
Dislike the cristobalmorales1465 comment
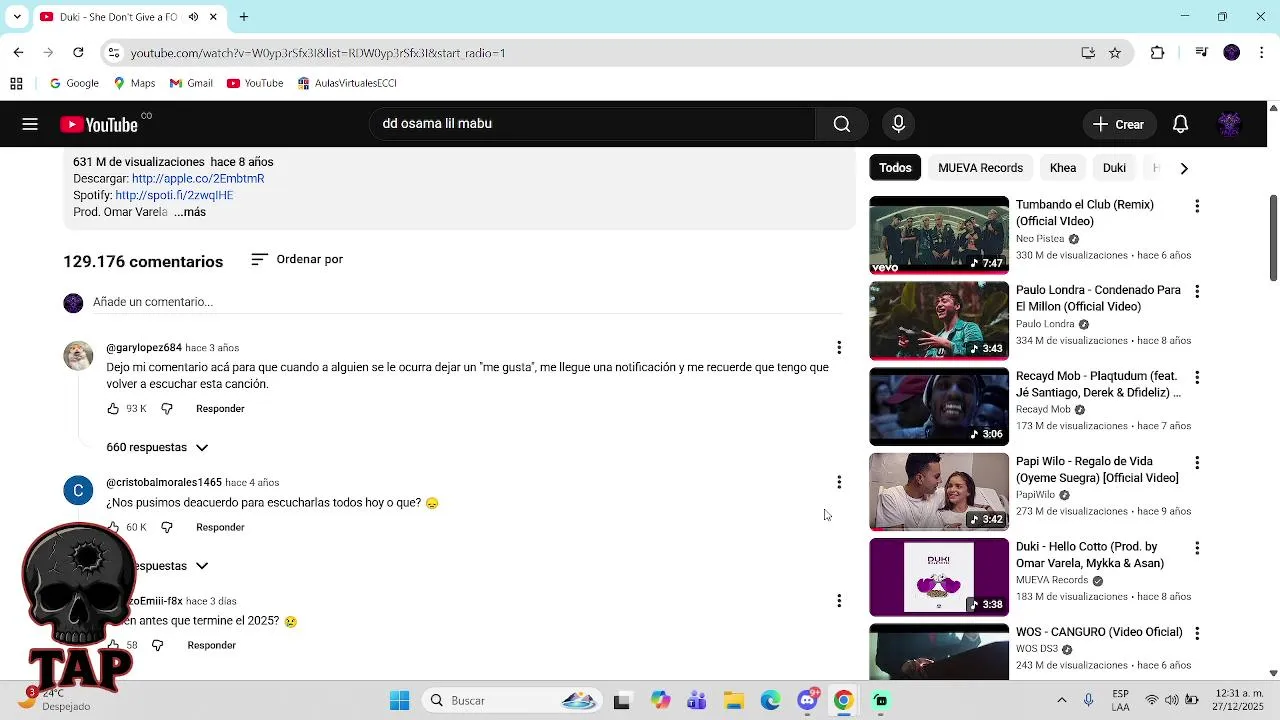tap(167, 527)
